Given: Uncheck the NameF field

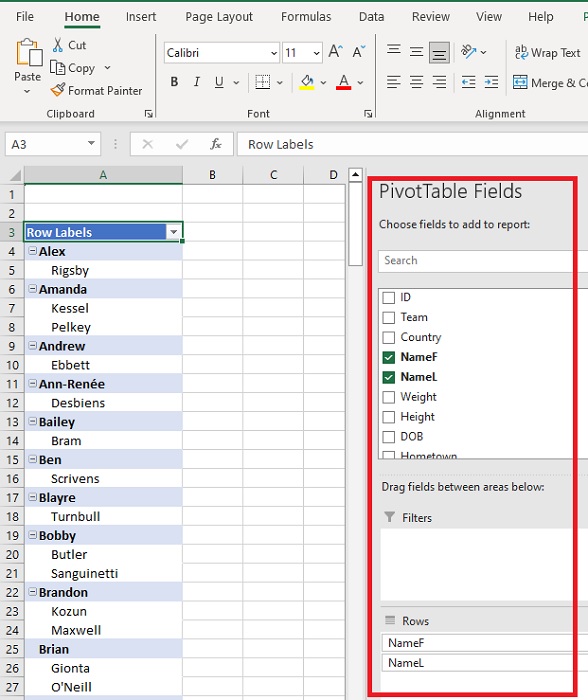Looking at the screenshot, I should [x=389, y=357].
